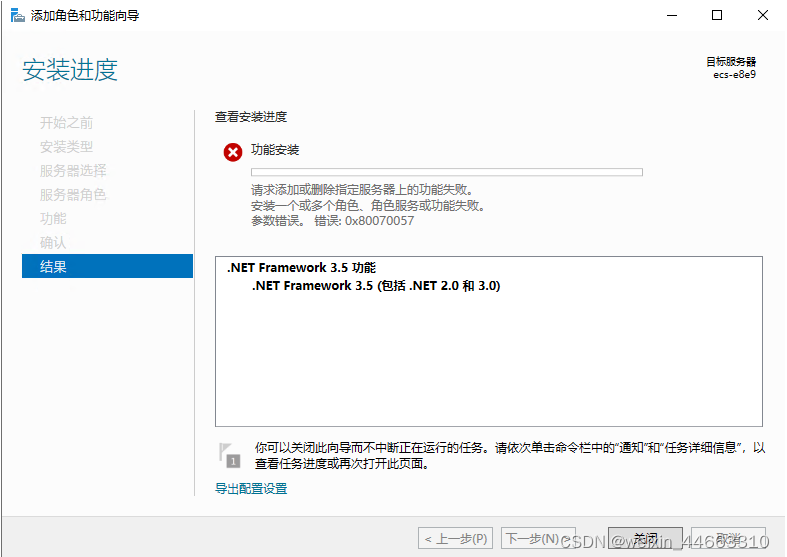Select the 安装类型 step in the sidebar
Screen dimensions: 787x557
[66, 147]
